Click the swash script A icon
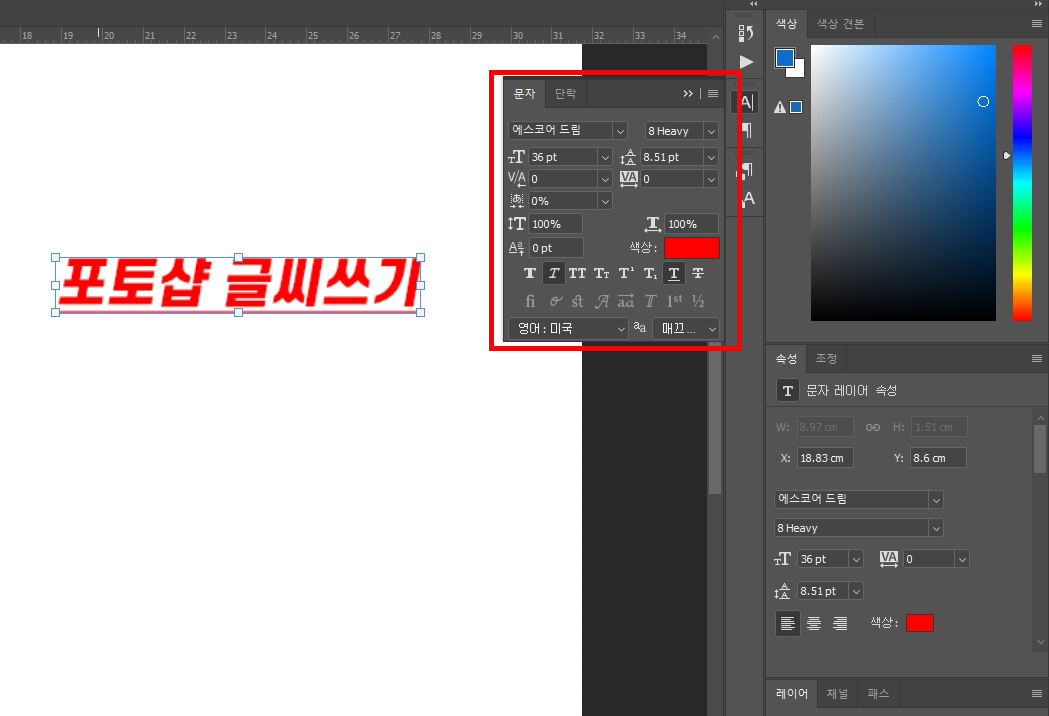1049x716 pixels. 602,301
